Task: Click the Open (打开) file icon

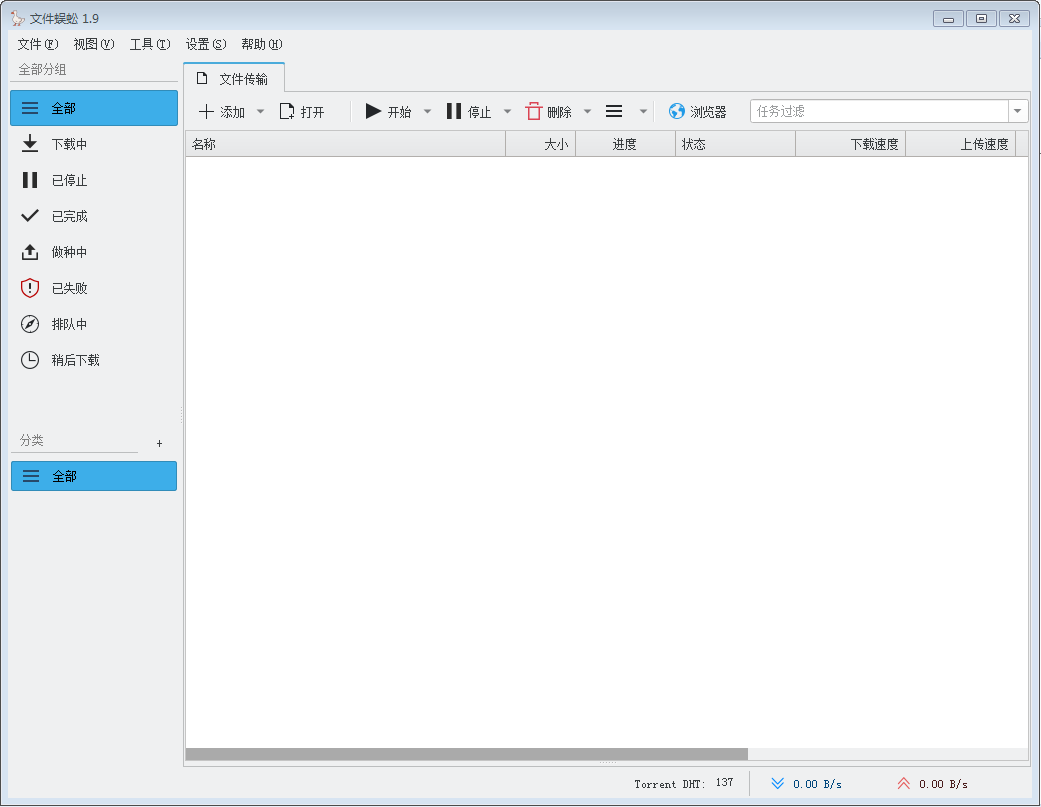Action: [x=287, y=112]
